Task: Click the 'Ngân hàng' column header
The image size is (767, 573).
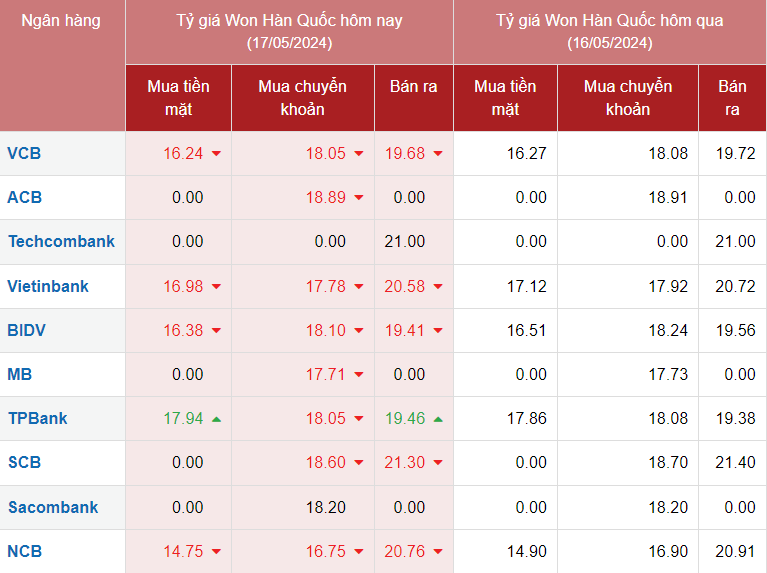Action: 61,20
